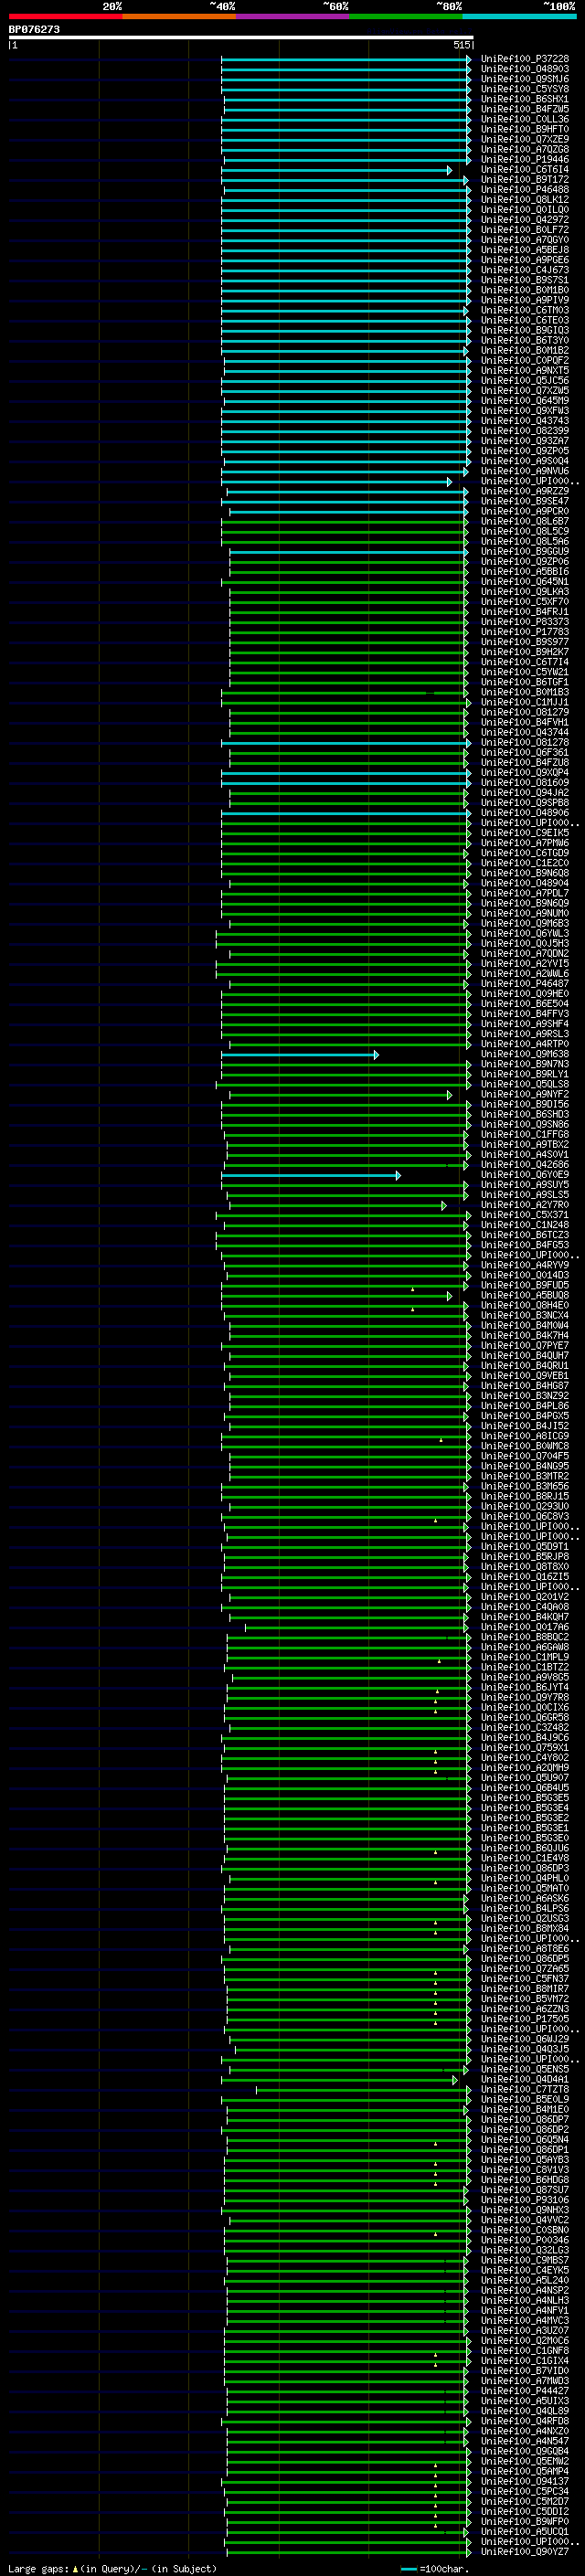Open the UniRef100_P93106 hit label
Viewport: 585px width, 2576px height.
tap(525, 2200)
